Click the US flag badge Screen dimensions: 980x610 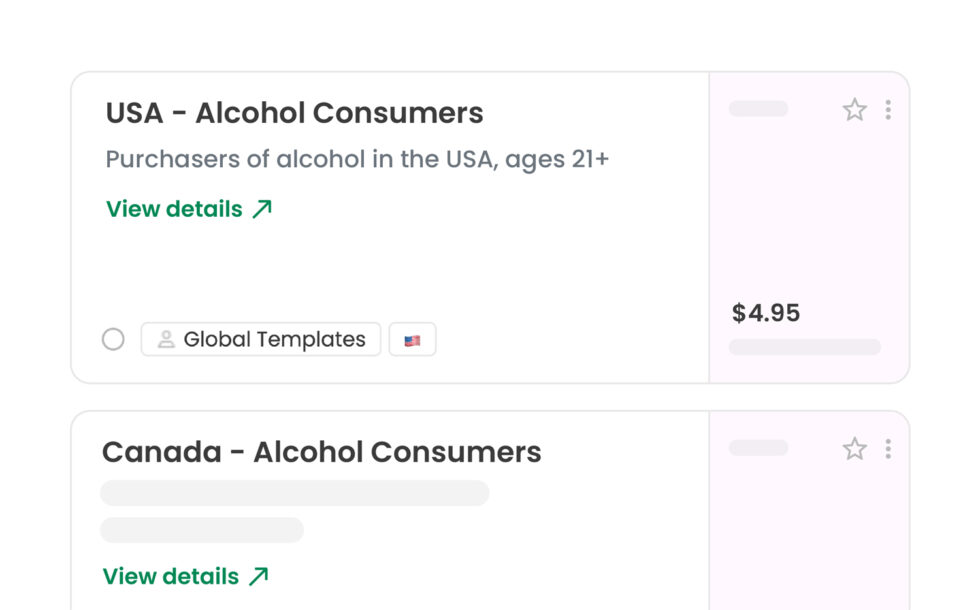point(412,340)
